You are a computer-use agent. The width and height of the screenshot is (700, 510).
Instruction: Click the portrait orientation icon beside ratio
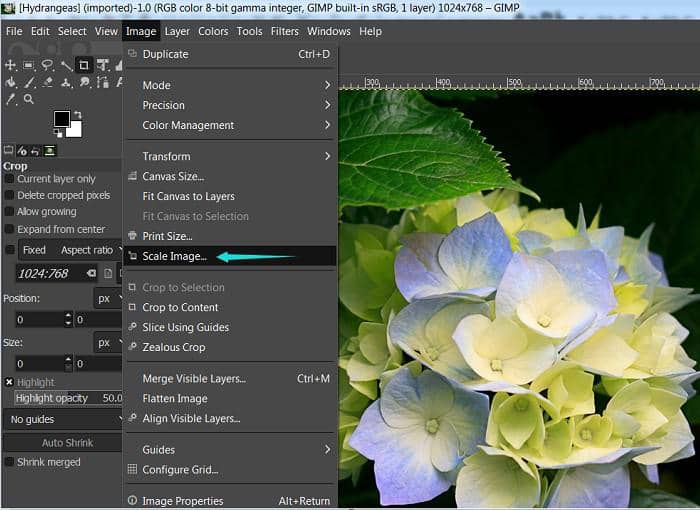[108, 273]
